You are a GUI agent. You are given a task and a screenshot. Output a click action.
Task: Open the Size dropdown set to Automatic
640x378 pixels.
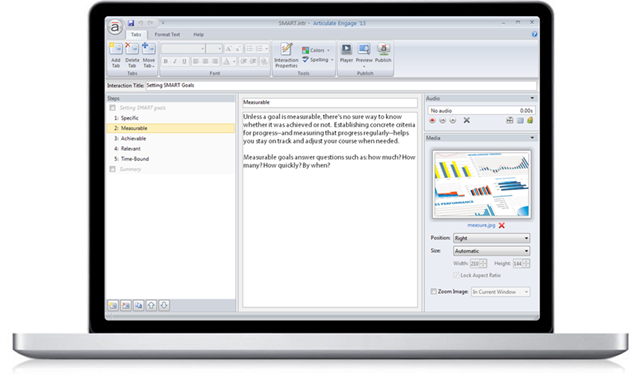click(491, 251)
